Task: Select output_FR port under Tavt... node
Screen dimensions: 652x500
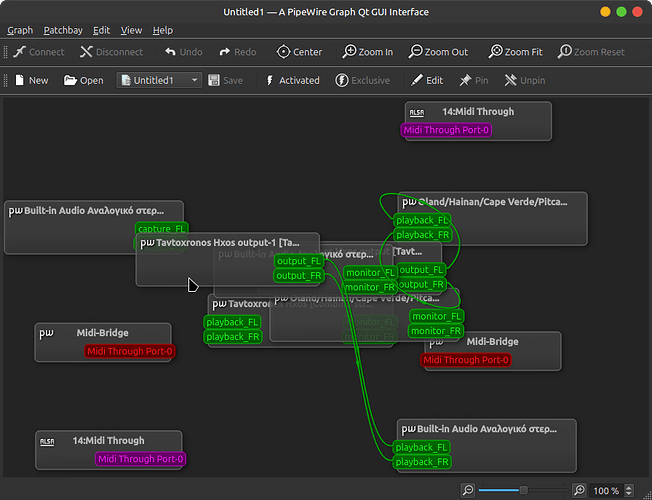Action: (x=421, y=284)
